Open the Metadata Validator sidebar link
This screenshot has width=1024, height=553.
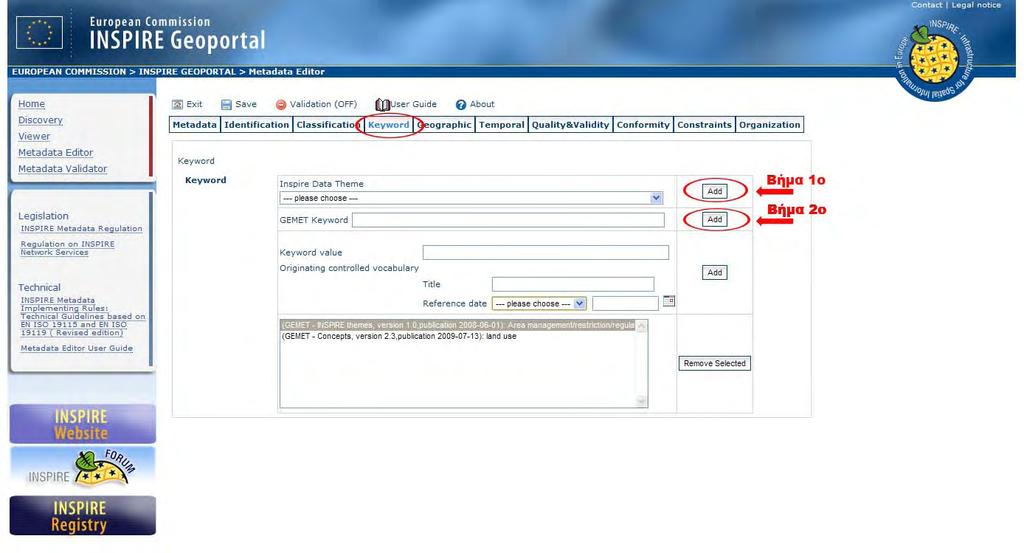63,168
